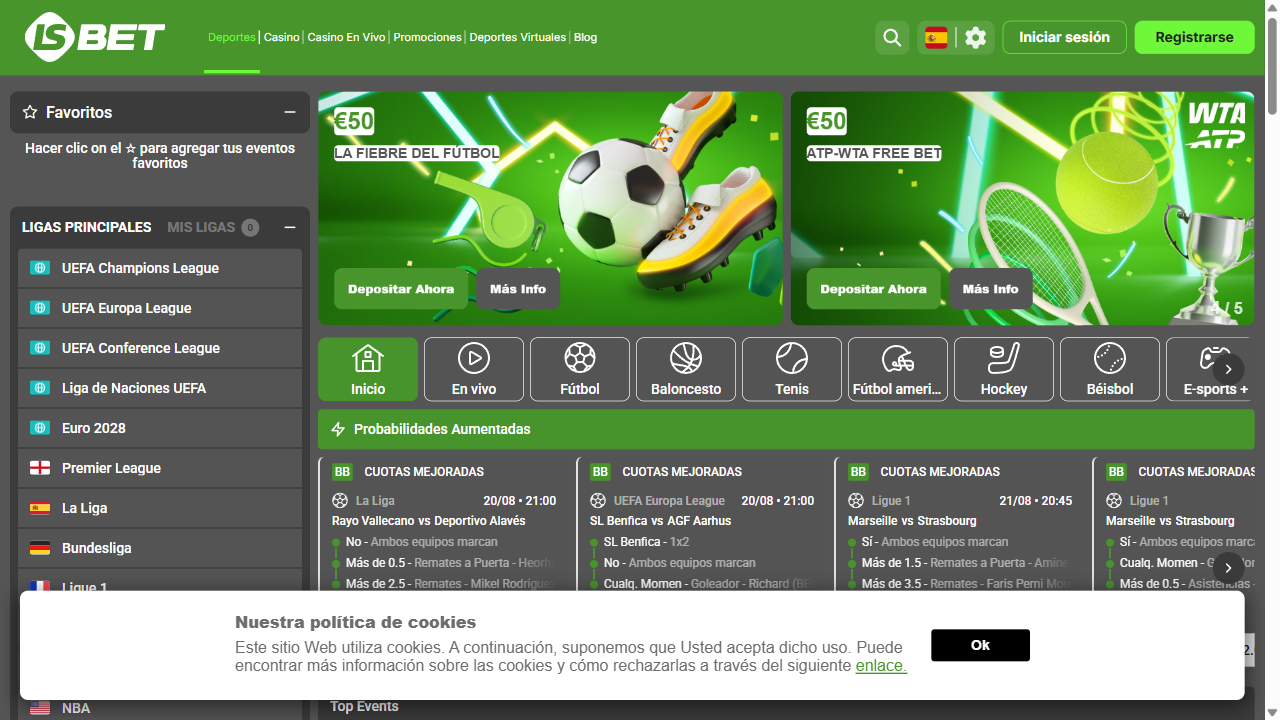The height and width of the screenshot is (720, 1280).
Task: Click Premier League England flag icon
Action: [x=40, y=468]
